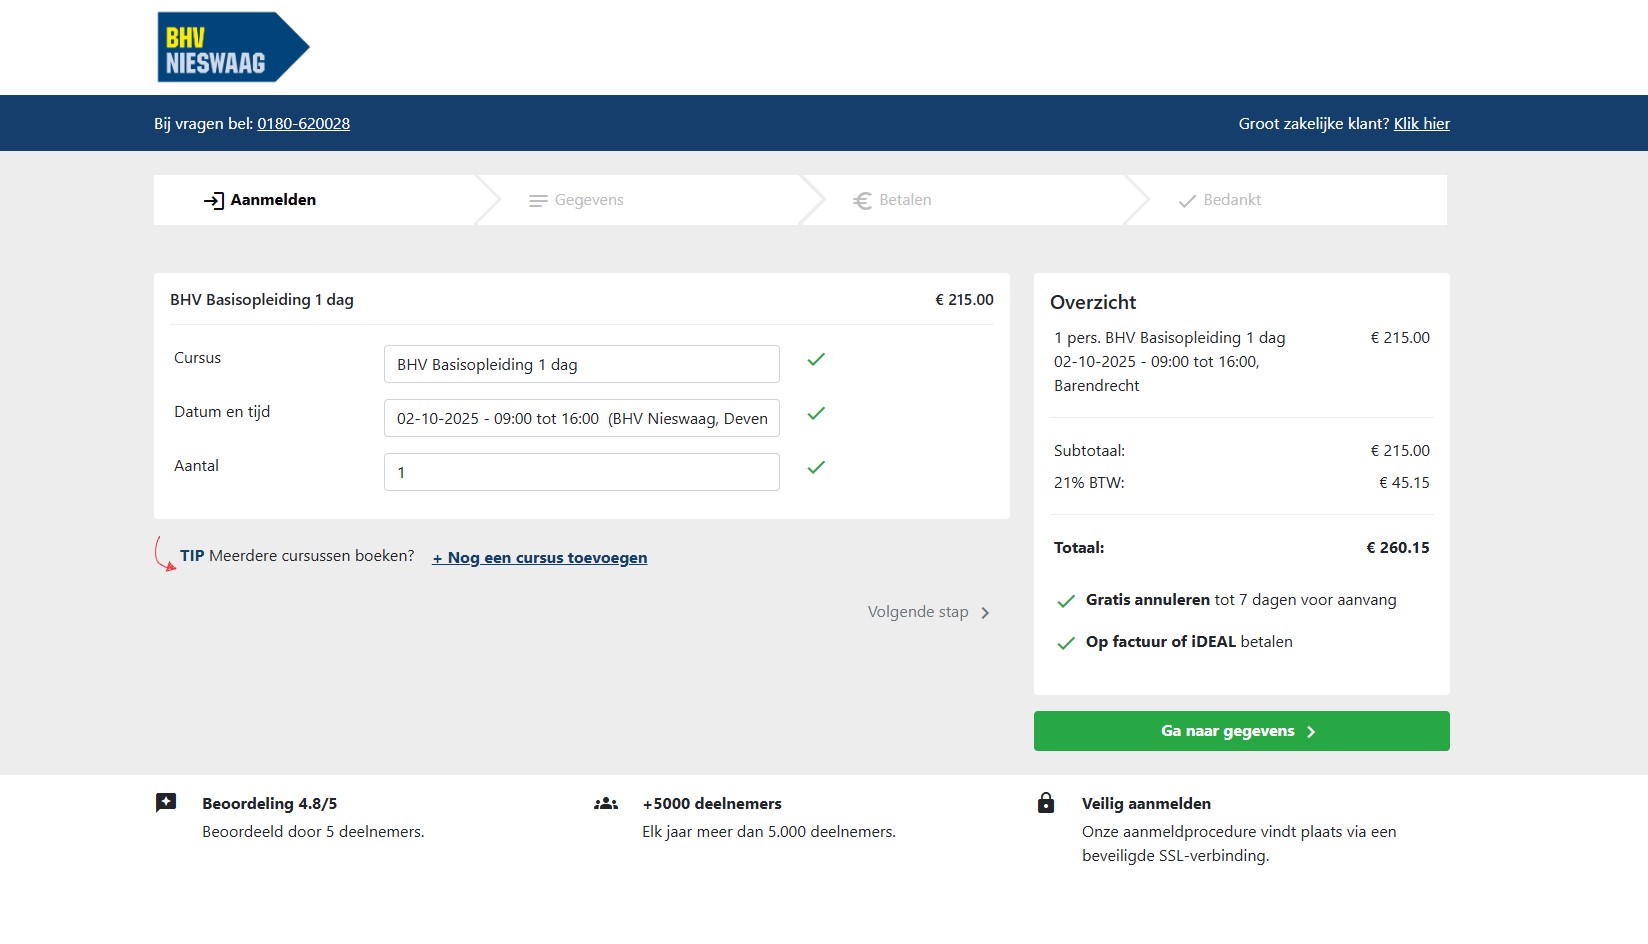The image size is (1648, 944).
Task: Click the group icon beside +5000 deelnemers
Action: (606, 804)
